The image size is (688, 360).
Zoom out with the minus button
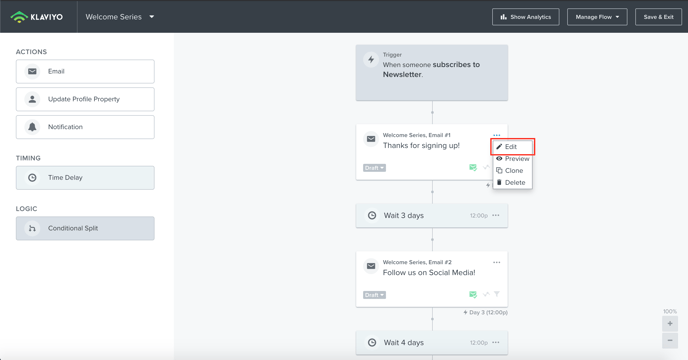pyautogui.click(x=670, y=340)
